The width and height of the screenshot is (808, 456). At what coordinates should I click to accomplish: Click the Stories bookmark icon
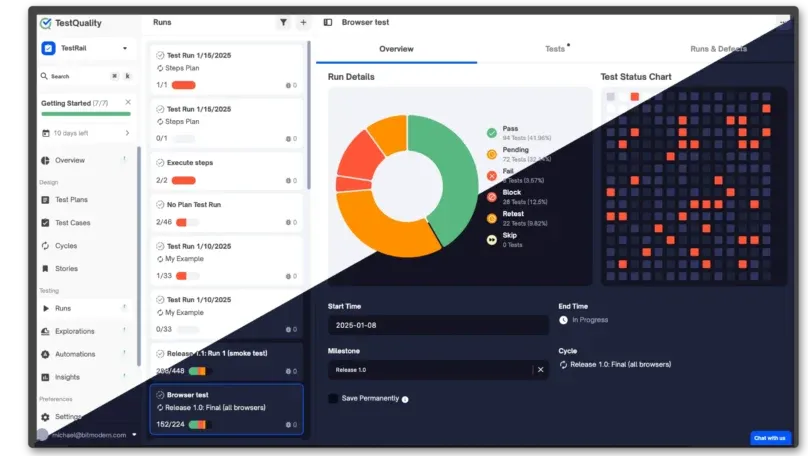tap(45, 268)
